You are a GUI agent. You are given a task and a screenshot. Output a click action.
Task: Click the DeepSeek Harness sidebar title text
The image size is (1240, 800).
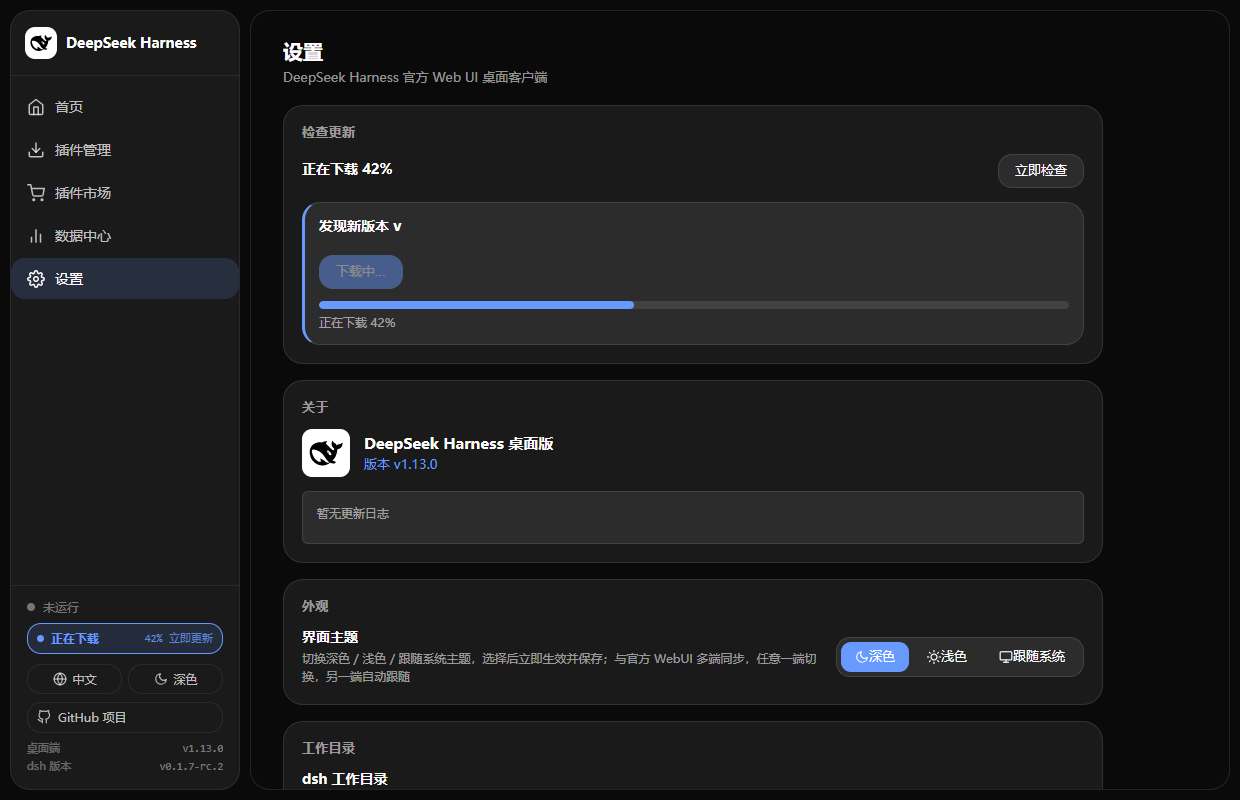(131, 43)
